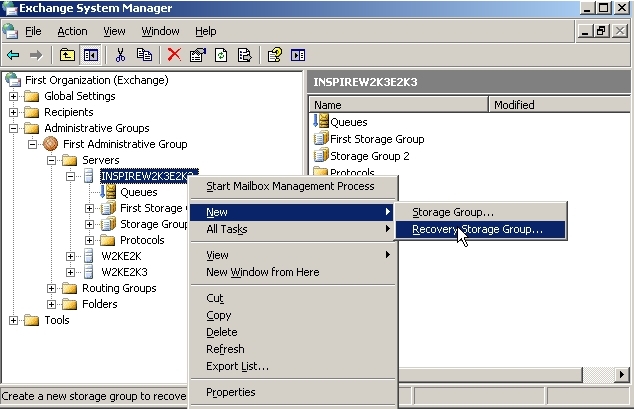
Task: Click the green Refresh toolbar icon
Action: [221, 55]
